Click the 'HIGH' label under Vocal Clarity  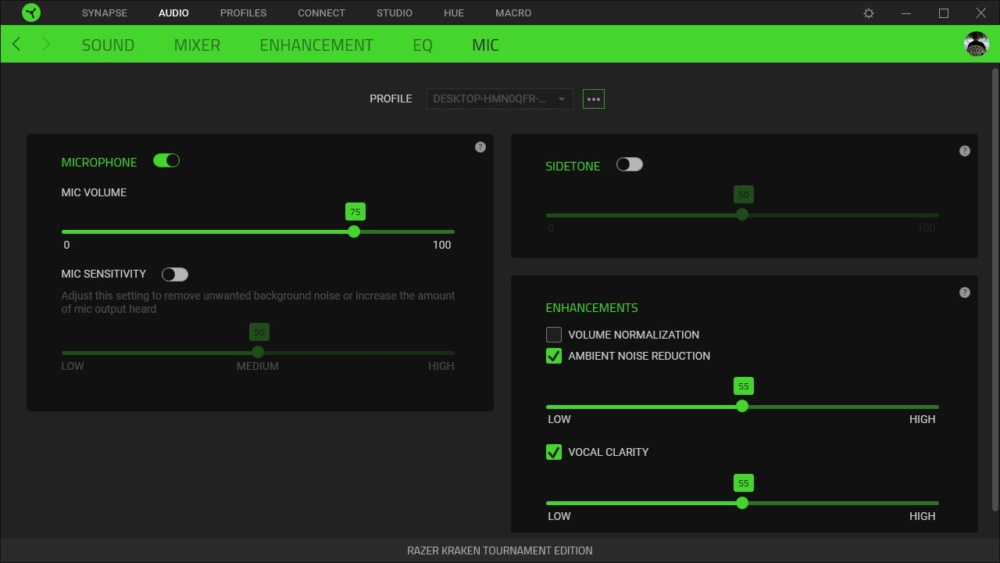point(922,516)
